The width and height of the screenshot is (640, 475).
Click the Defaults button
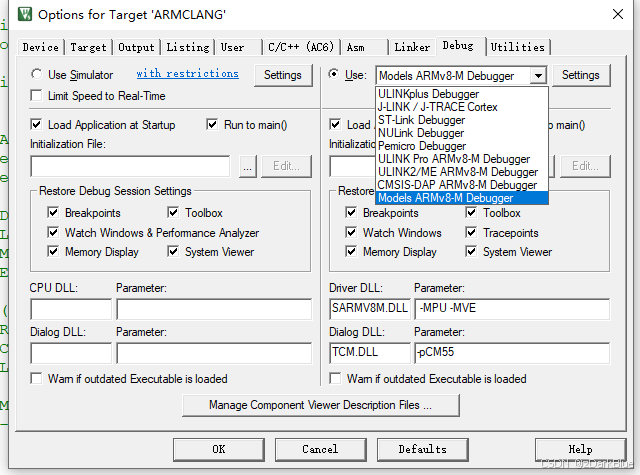click(422, 449)
